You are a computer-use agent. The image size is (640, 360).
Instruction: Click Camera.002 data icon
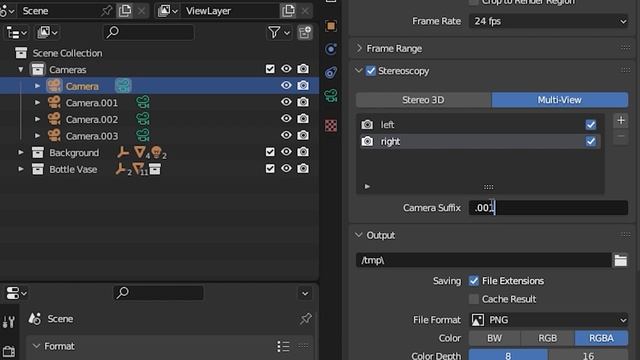tap(142, 119)
